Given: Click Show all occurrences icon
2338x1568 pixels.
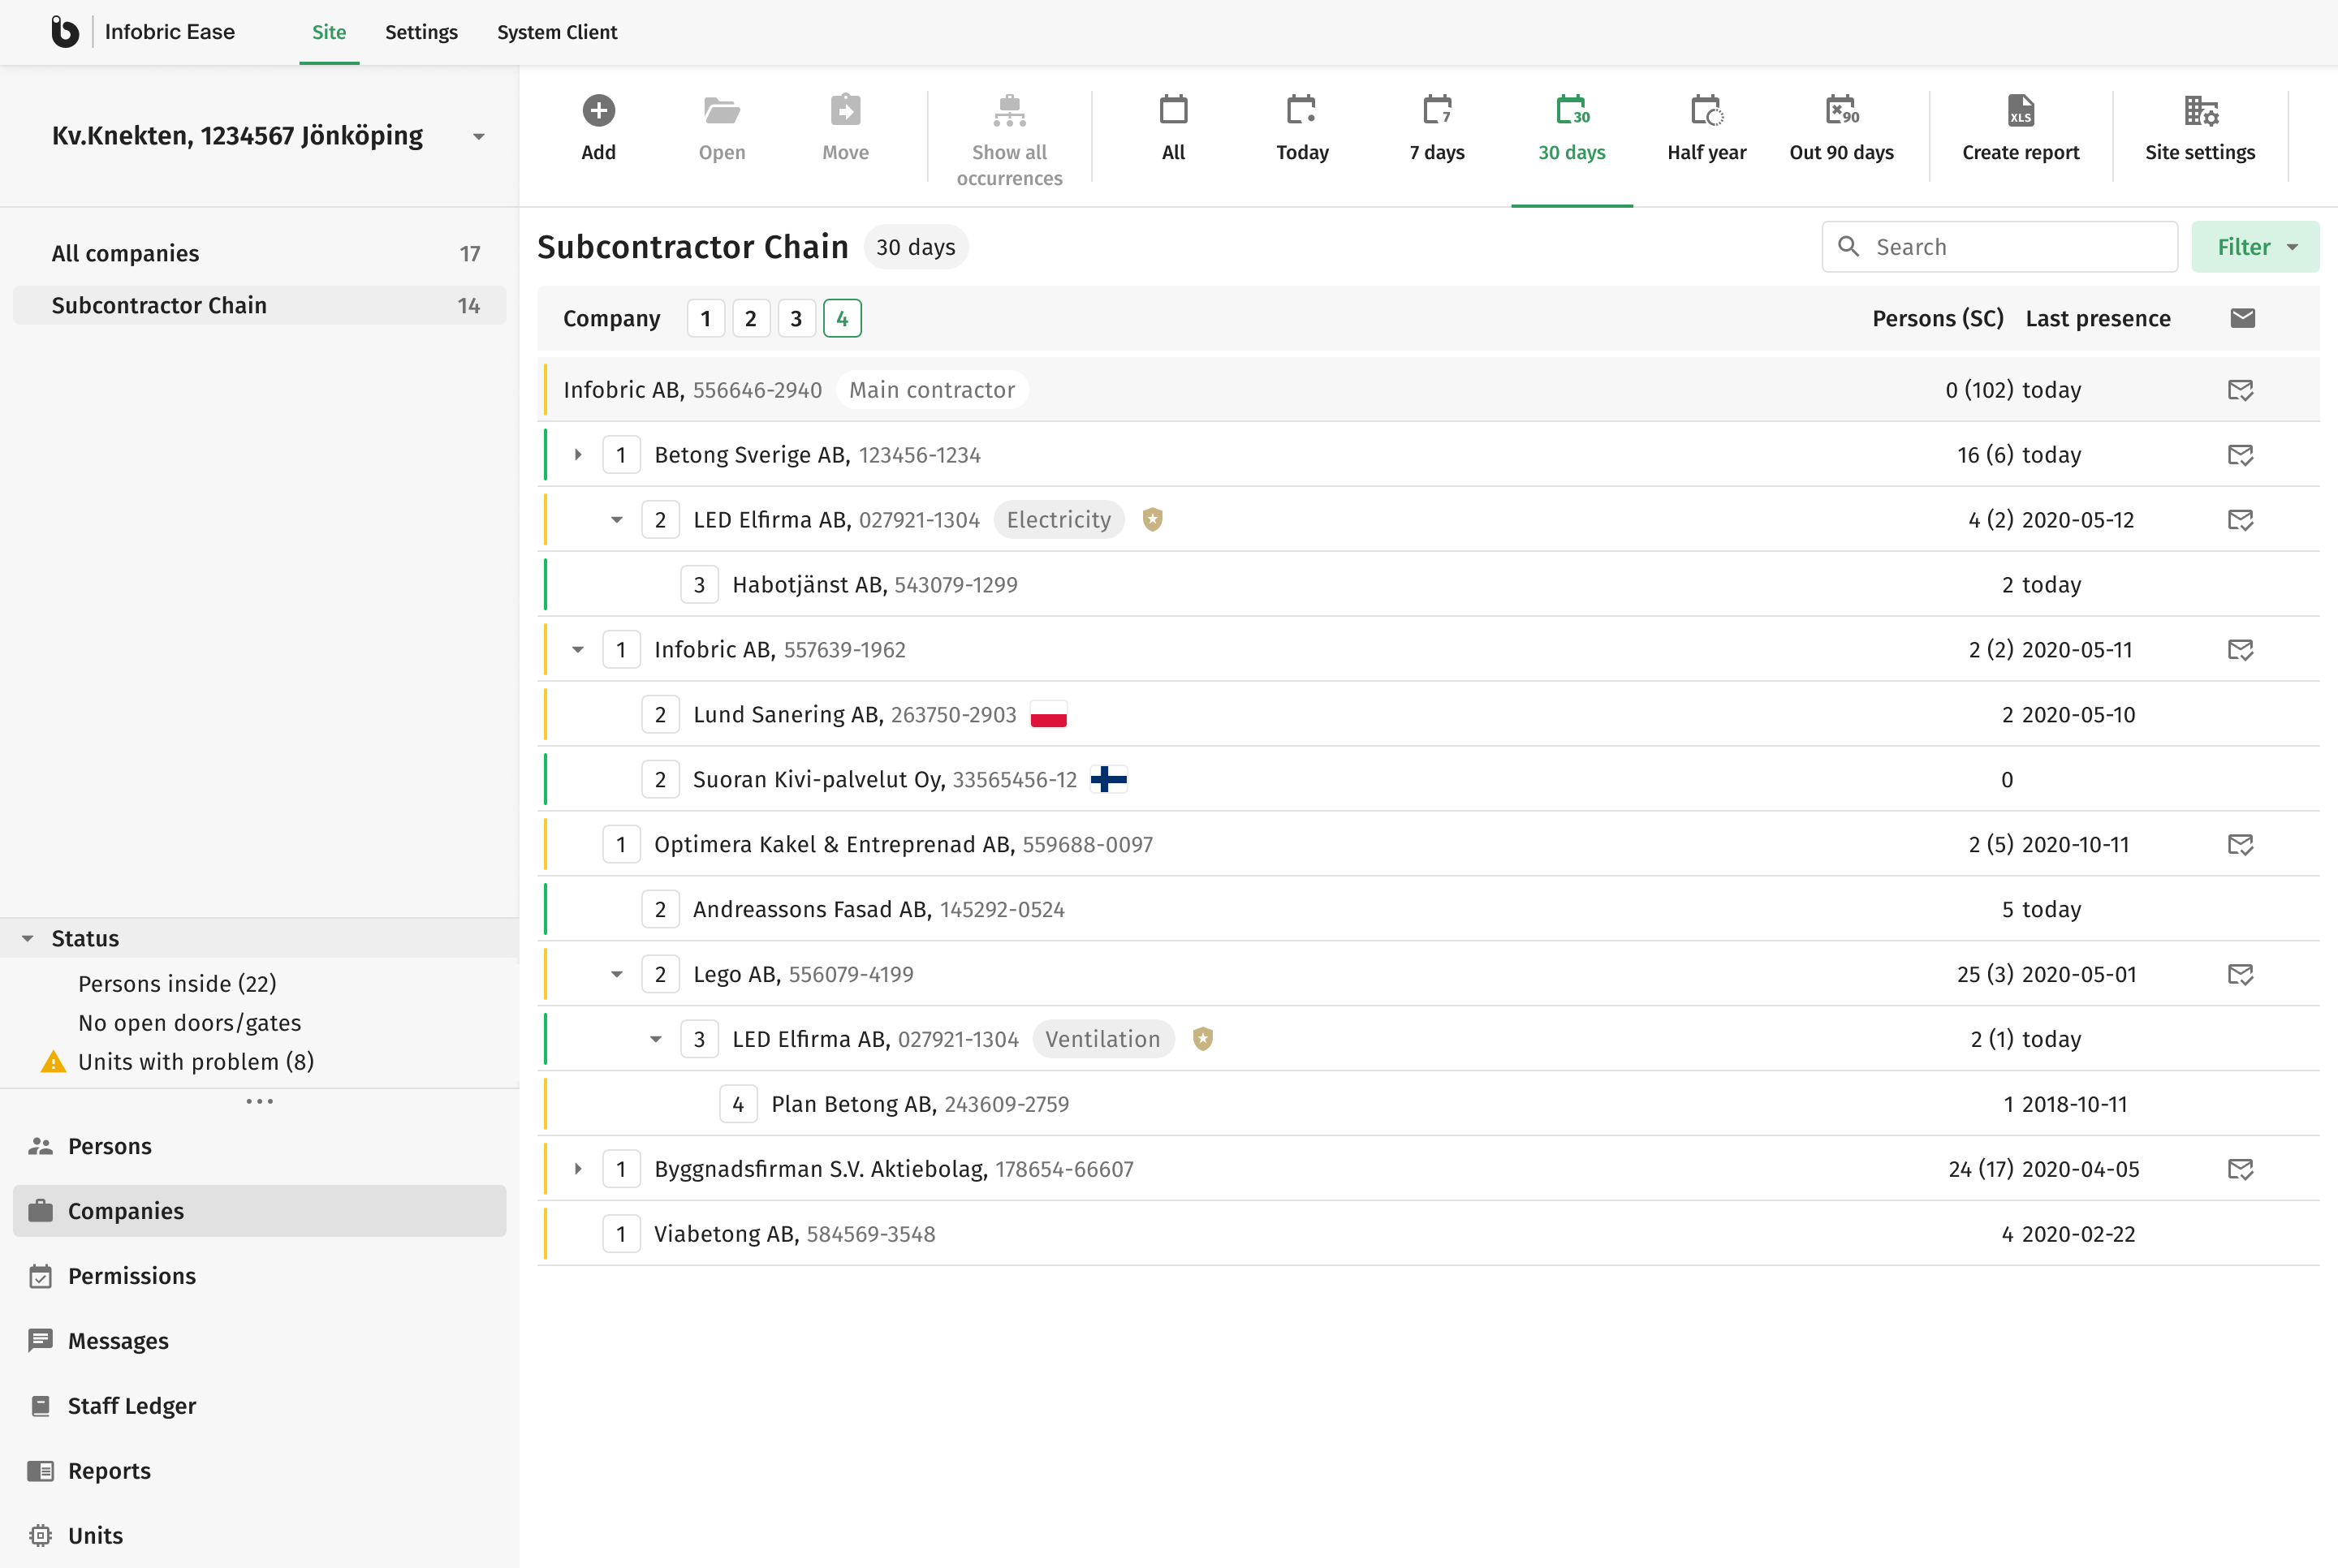Looking at the screenshot, I should point(1009,110).
